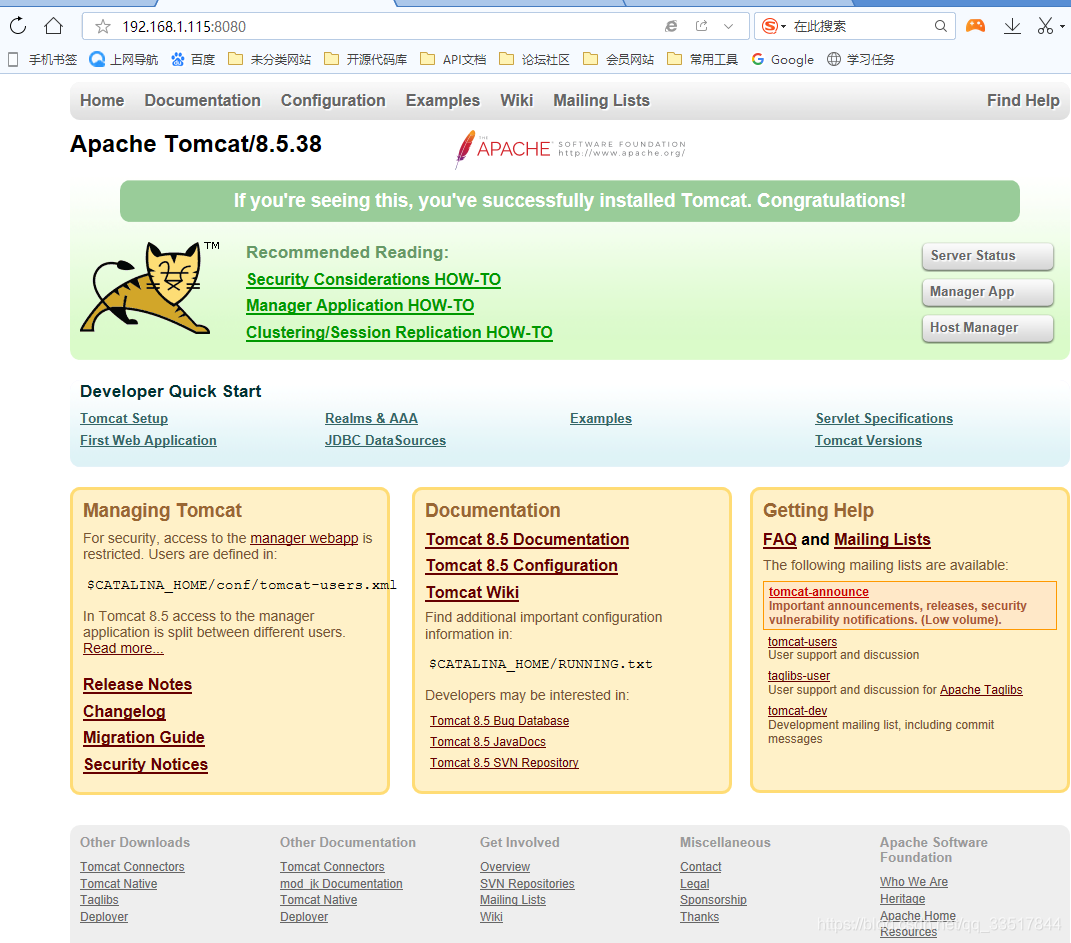
Task: Click the Apache Software Foundation logo
Action: coord(570,149)
